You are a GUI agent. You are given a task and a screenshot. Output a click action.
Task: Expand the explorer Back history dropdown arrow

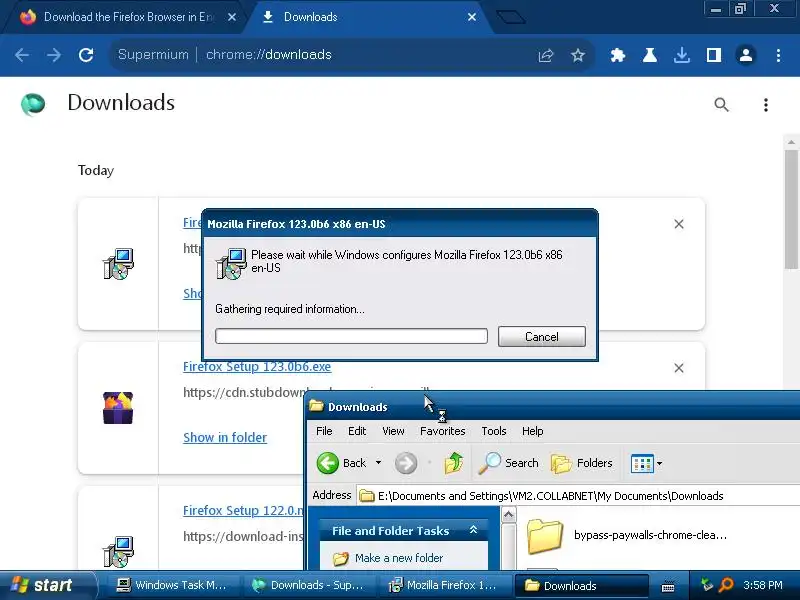pyautogui.click(x=378, y=463)
